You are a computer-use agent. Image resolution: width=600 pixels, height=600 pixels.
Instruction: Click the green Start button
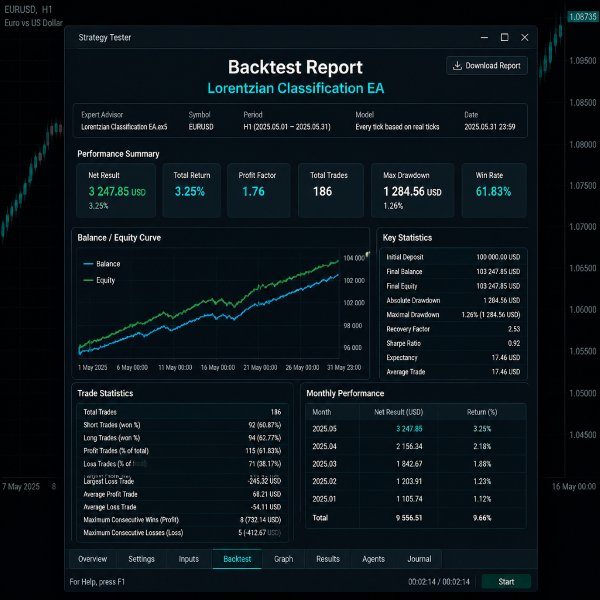pyautogui.click(x=506, y=582)
